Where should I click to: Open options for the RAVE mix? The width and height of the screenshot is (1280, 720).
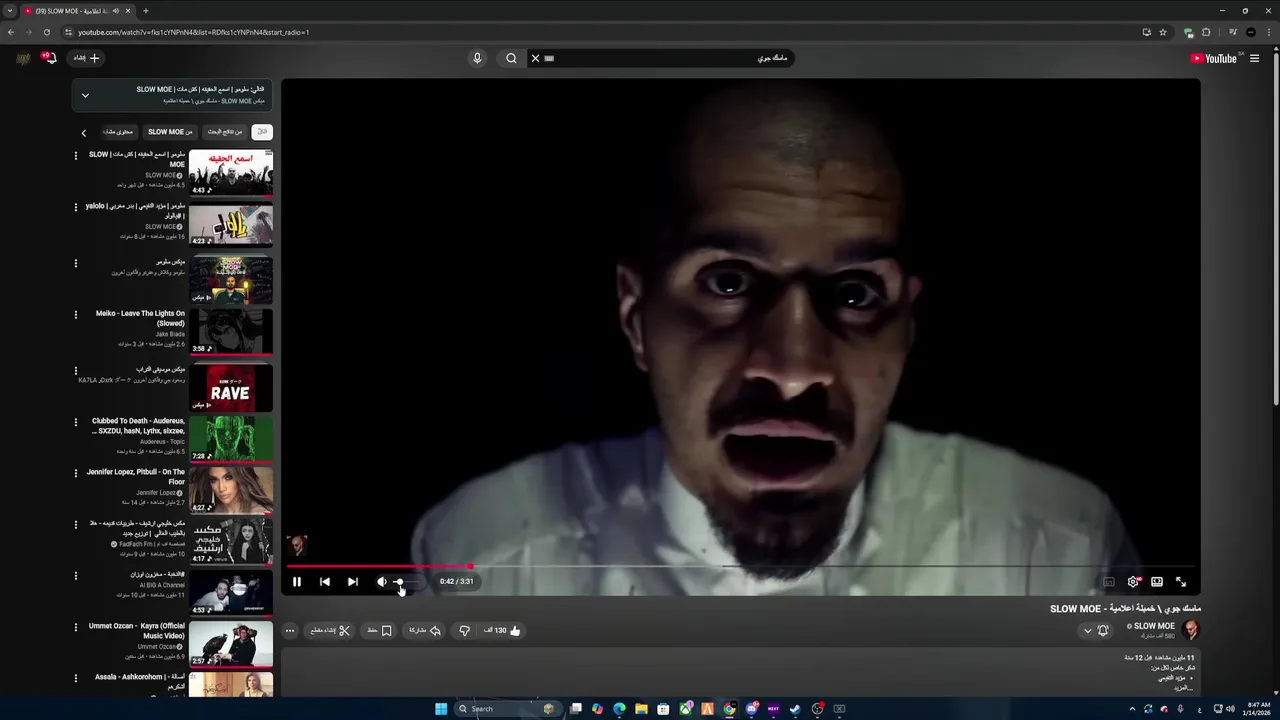click(x=75, y=370)
